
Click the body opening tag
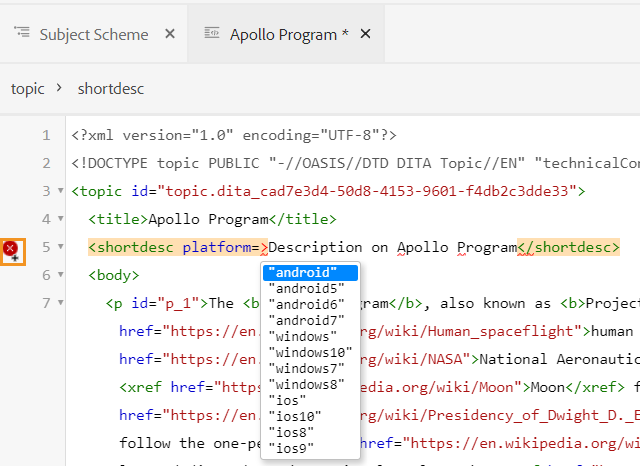pos(114,275)
